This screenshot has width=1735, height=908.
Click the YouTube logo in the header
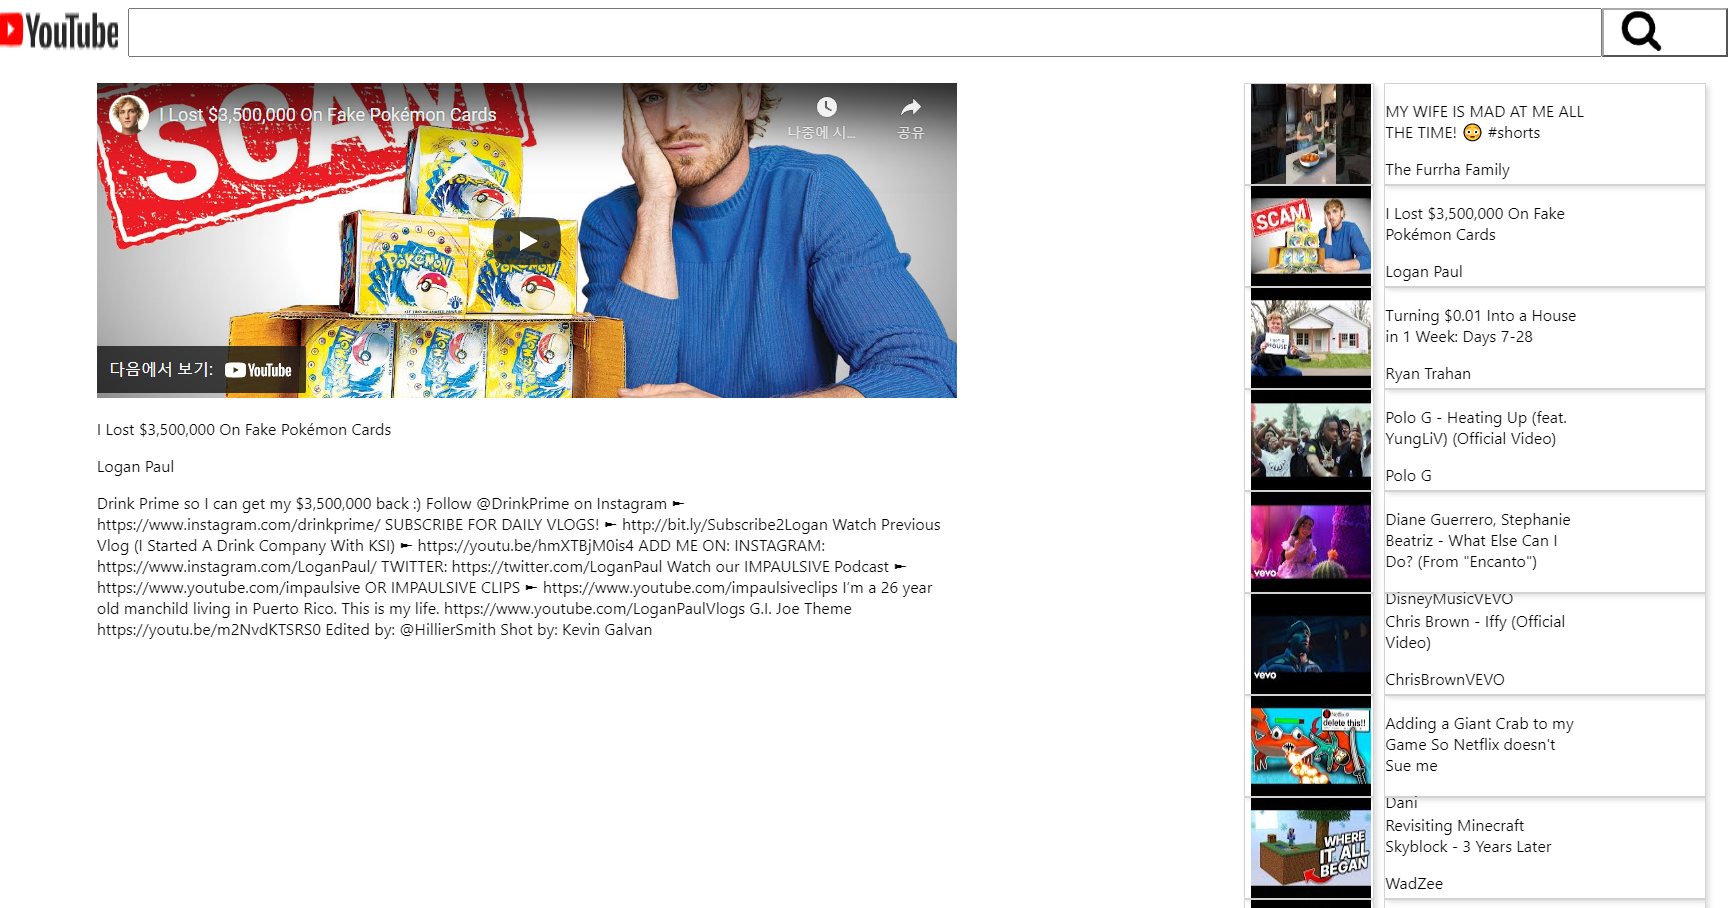(x=59, y=32)
